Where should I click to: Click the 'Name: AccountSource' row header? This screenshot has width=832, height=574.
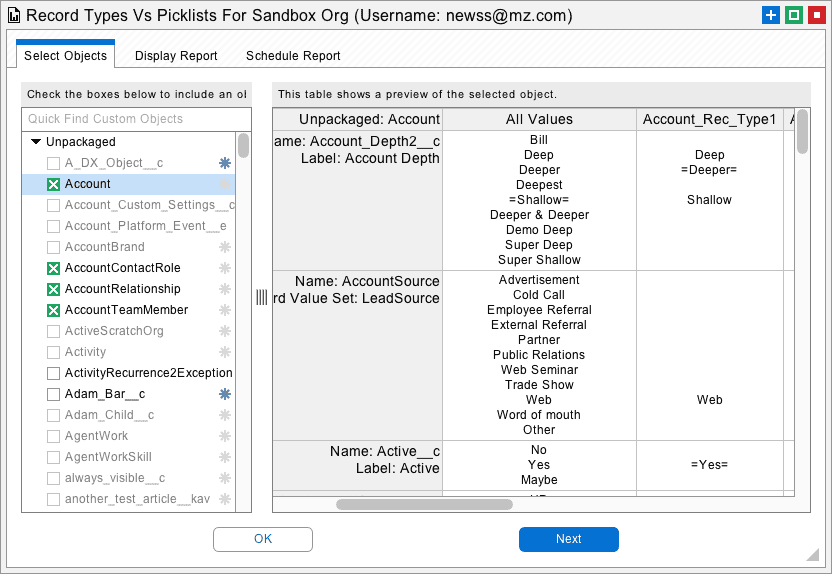pyautogui.click(x=367, y=281)
